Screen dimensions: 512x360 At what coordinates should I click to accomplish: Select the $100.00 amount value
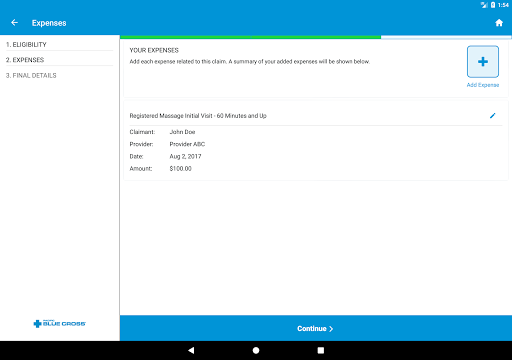click(x=180, y=169)
